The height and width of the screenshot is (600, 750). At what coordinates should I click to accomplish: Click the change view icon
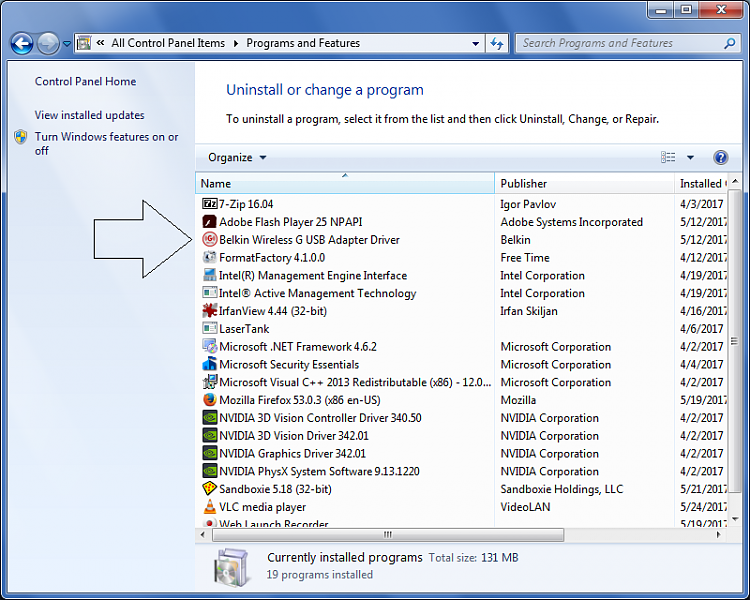[668, 157]
